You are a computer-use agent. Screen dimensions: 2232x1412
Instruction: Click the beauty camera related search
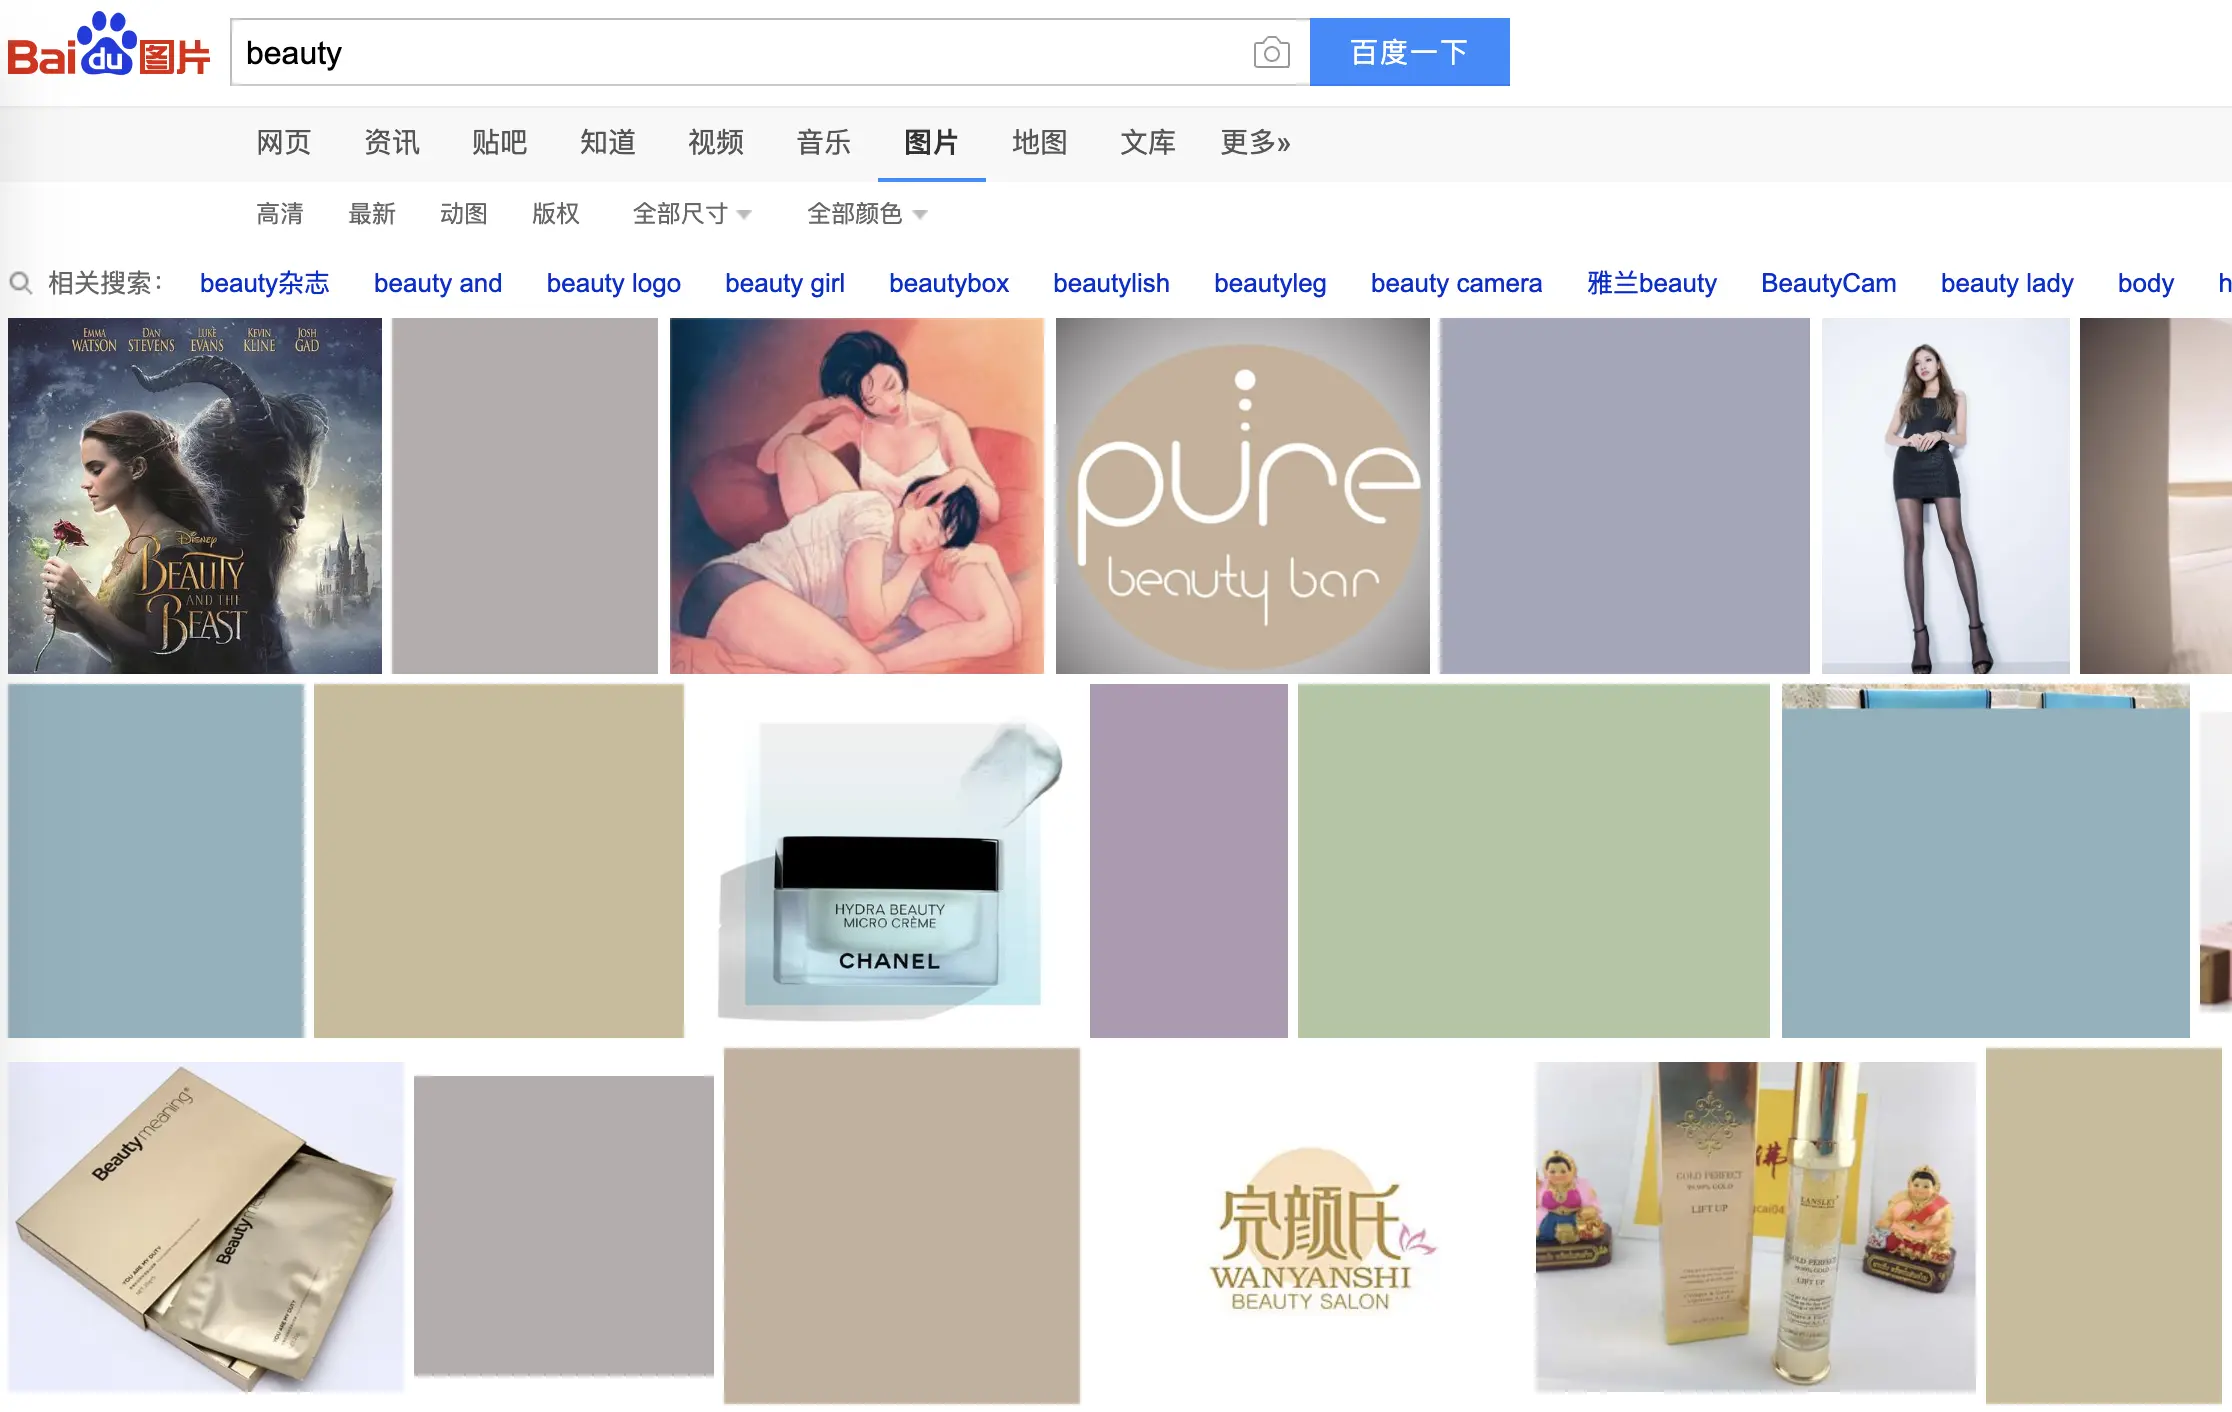coord(1455,283)
